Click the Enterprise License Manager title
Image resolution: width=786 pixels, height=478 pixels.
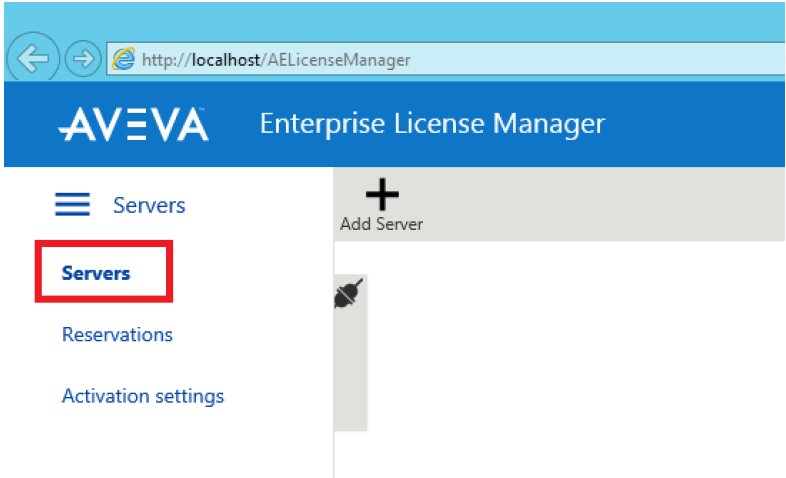coord(432,124)
